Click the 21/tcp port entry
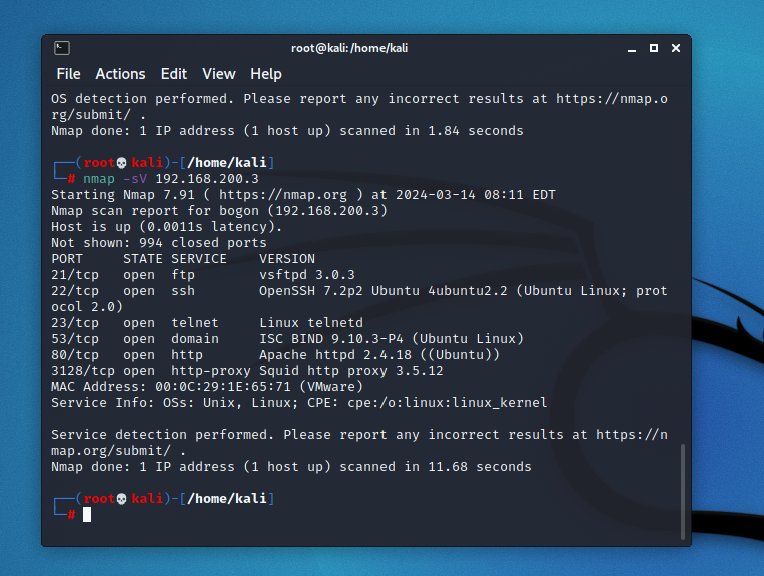 pyautogui.click(x=75, y=275)
